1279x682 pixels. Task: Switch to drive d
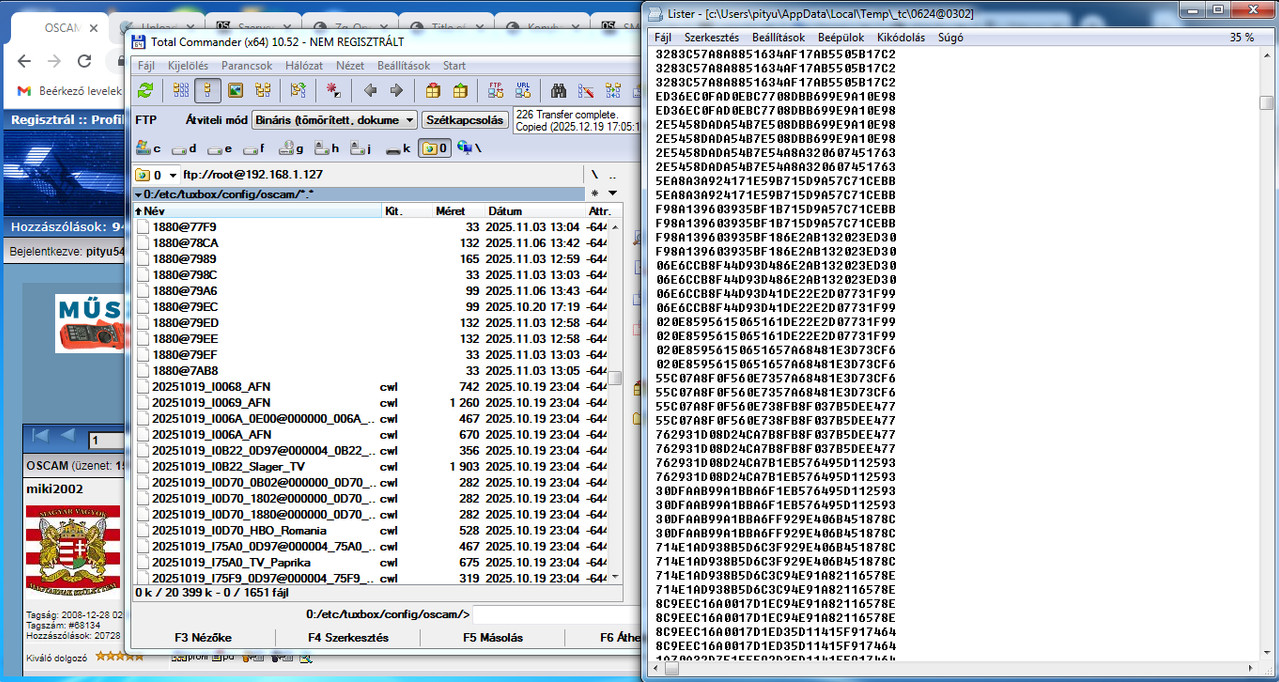click(x=185, y=148)
